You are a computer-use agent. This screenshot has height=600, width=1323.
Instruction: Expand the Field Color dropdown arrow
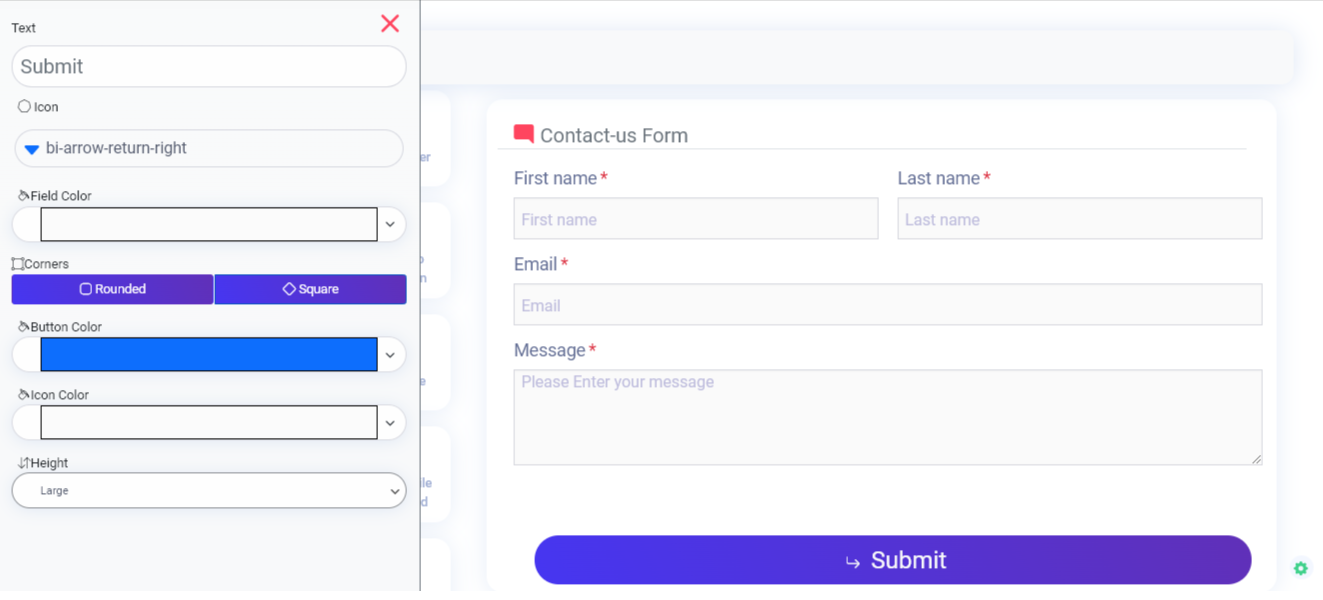coord(390,225)
